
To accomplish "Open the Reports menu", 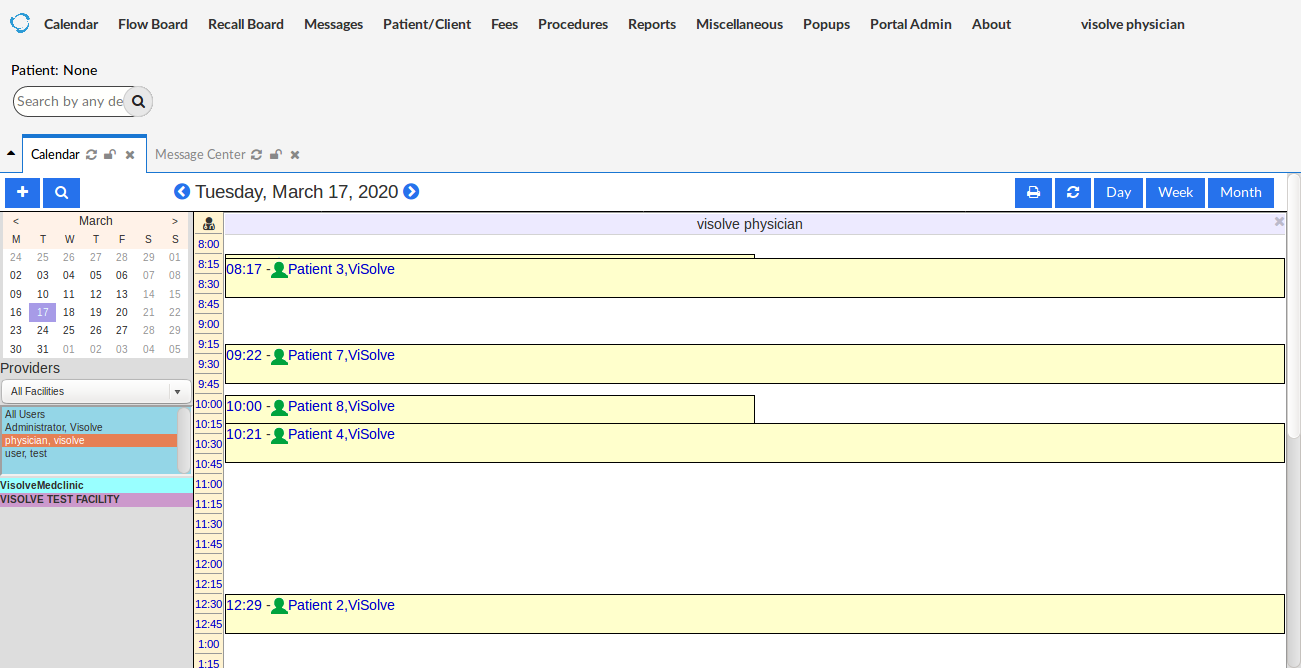I will [652, 24].
